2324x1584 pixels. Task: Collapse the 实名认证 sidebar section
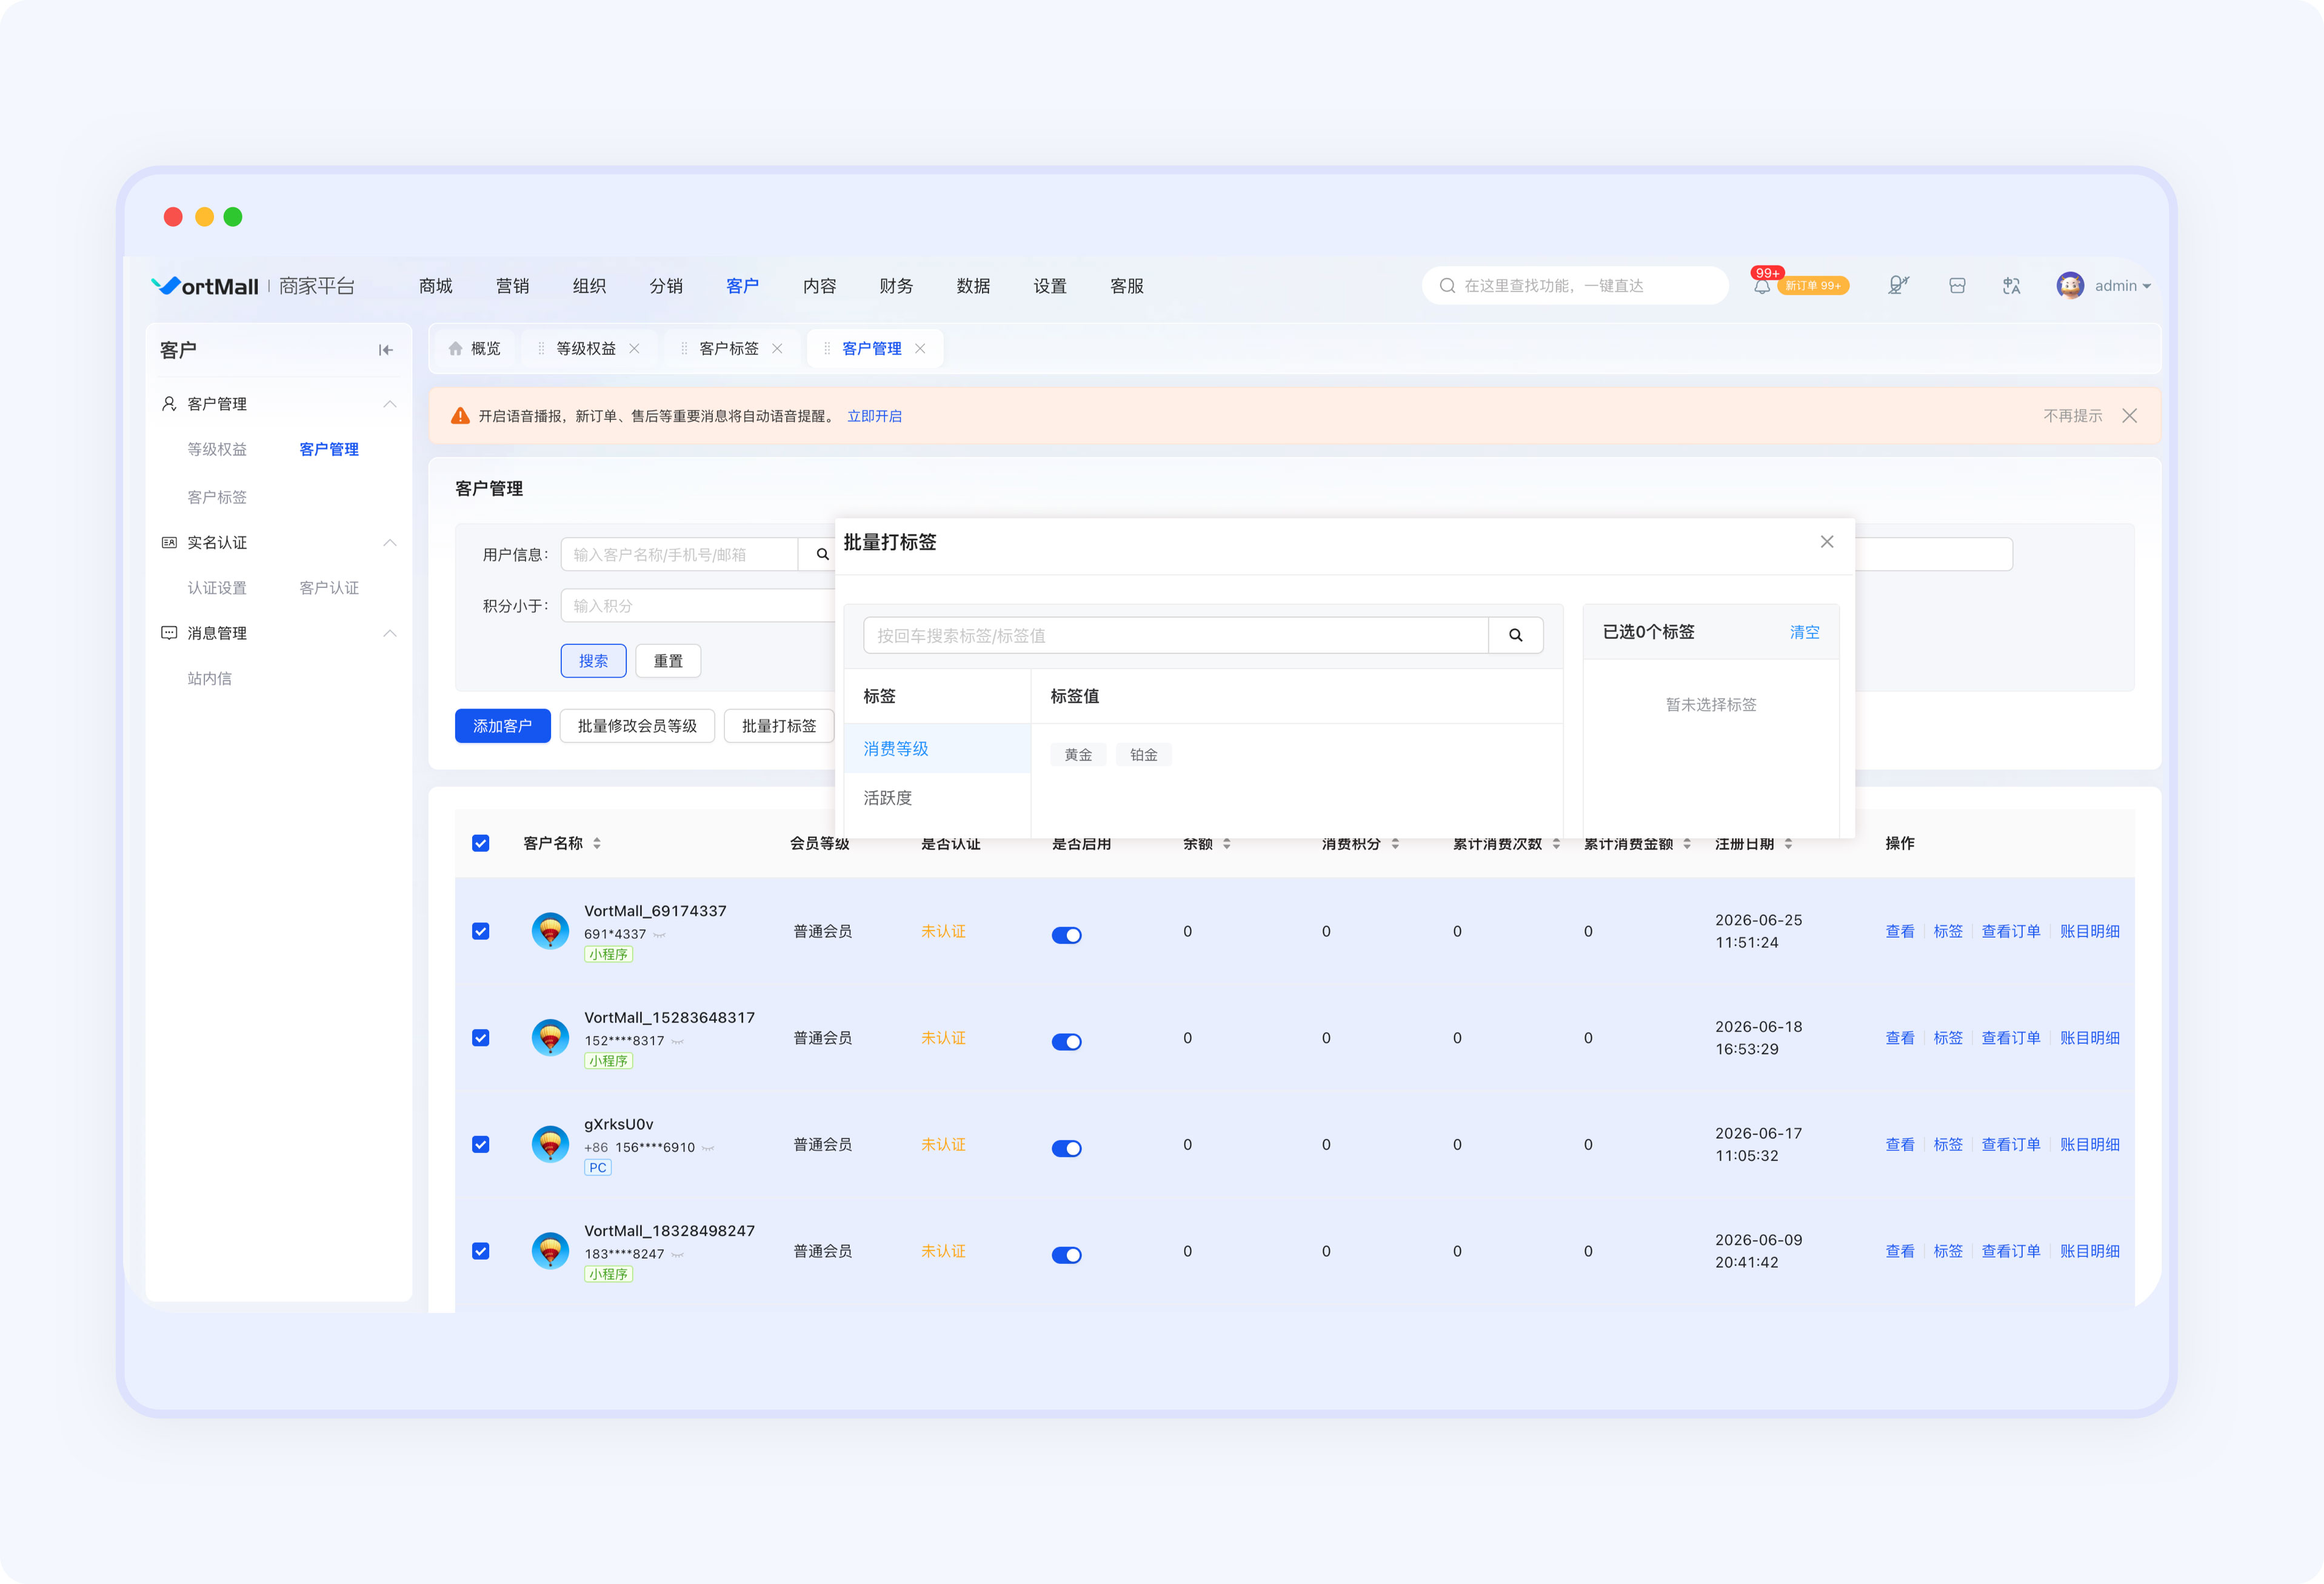[390, 543]
